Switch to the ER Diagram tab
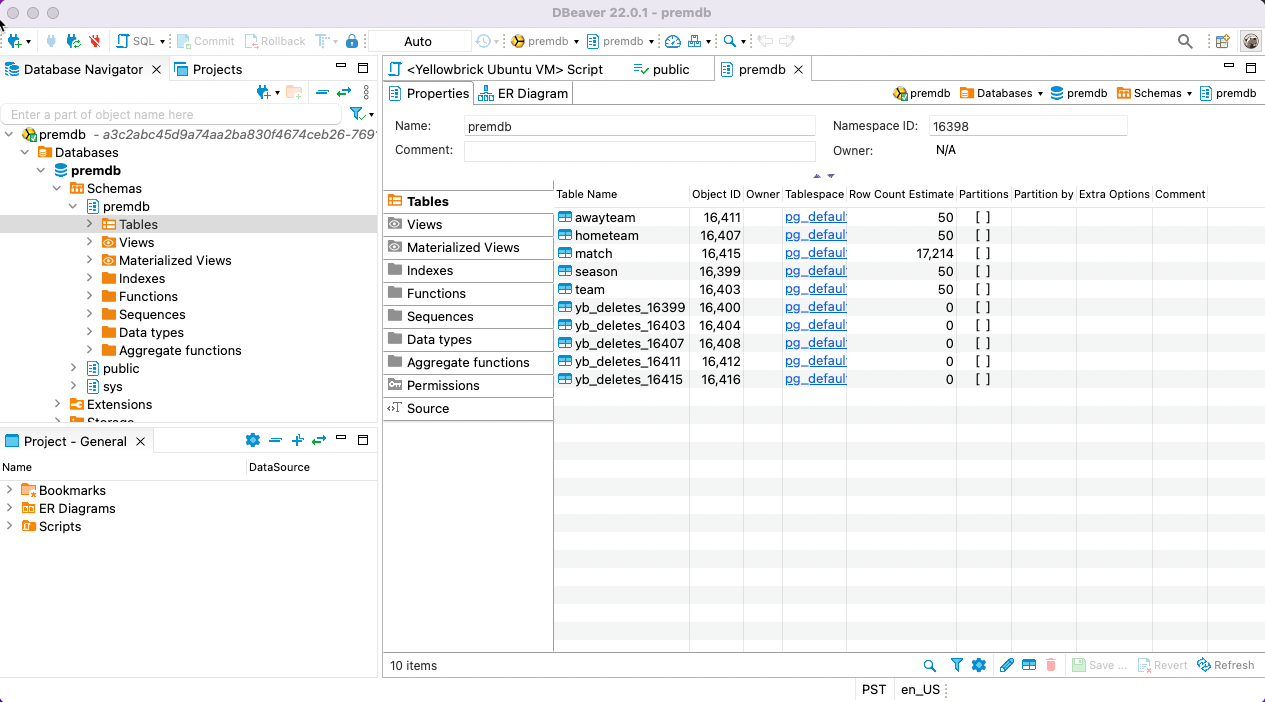Screen dimensions: 1265x702 [x=524, y=93]
